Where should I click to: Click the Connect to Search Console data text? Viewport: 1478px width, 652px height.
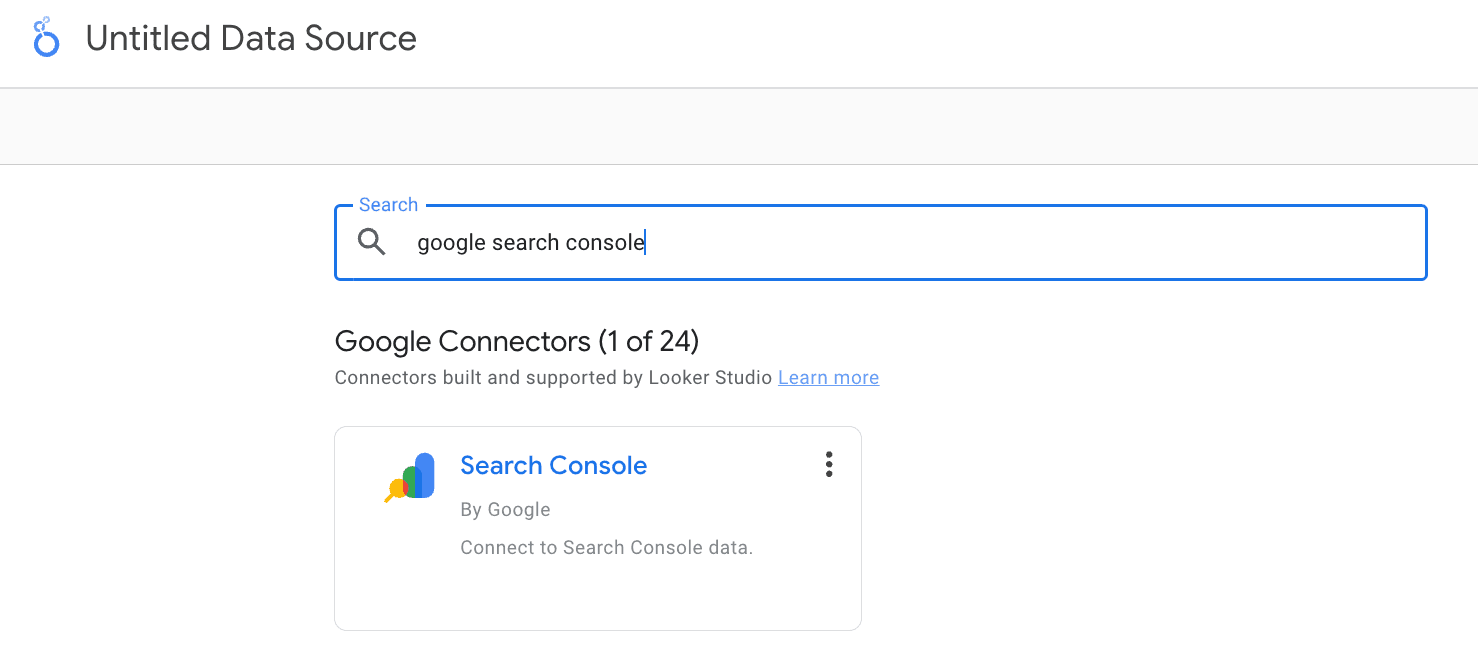click(606, 547)
